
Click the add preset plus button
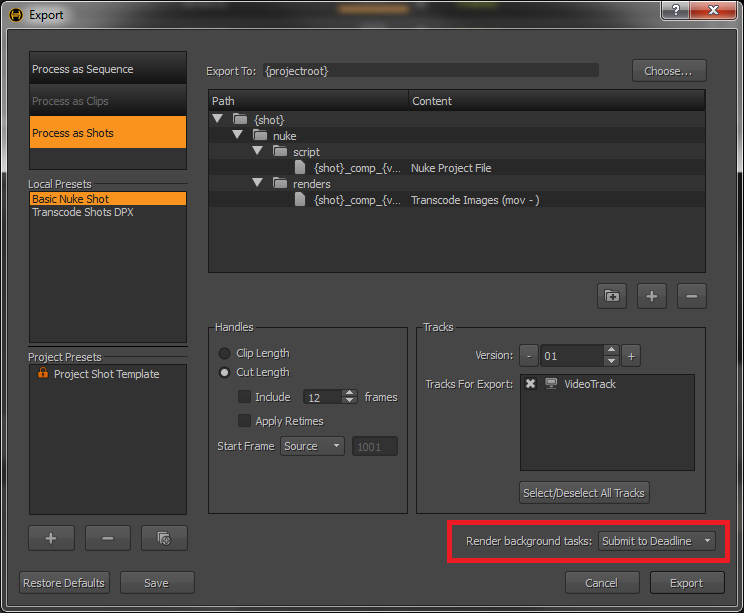pos(51,538)
